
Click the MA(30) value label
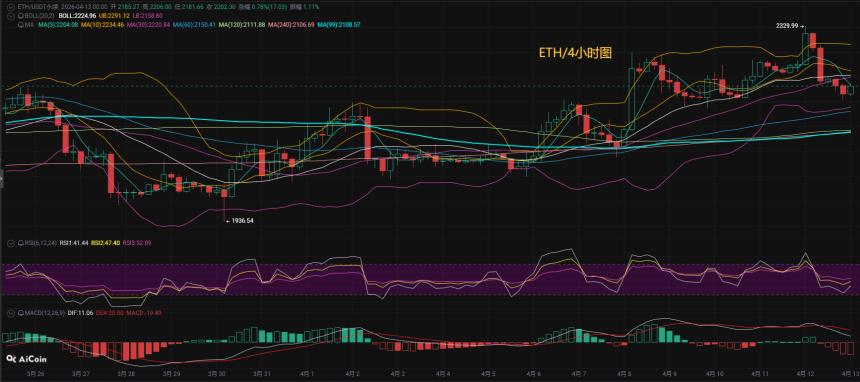tap(148, 25)
